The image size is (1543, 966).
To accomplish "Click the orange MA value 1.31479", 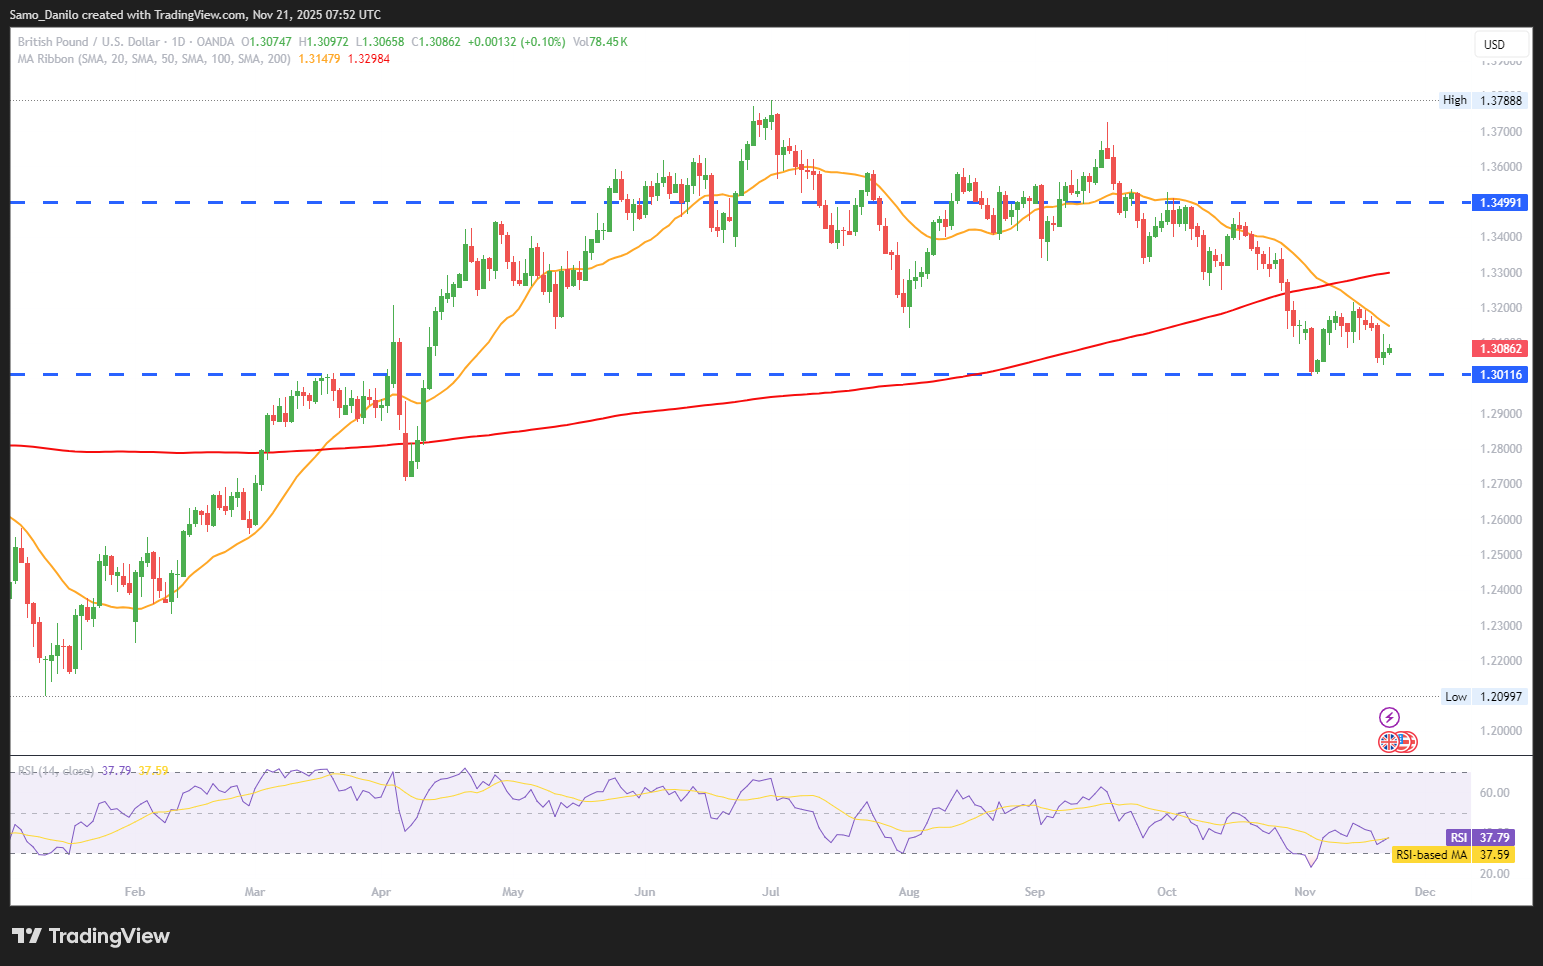I will [x=319, y=59].
